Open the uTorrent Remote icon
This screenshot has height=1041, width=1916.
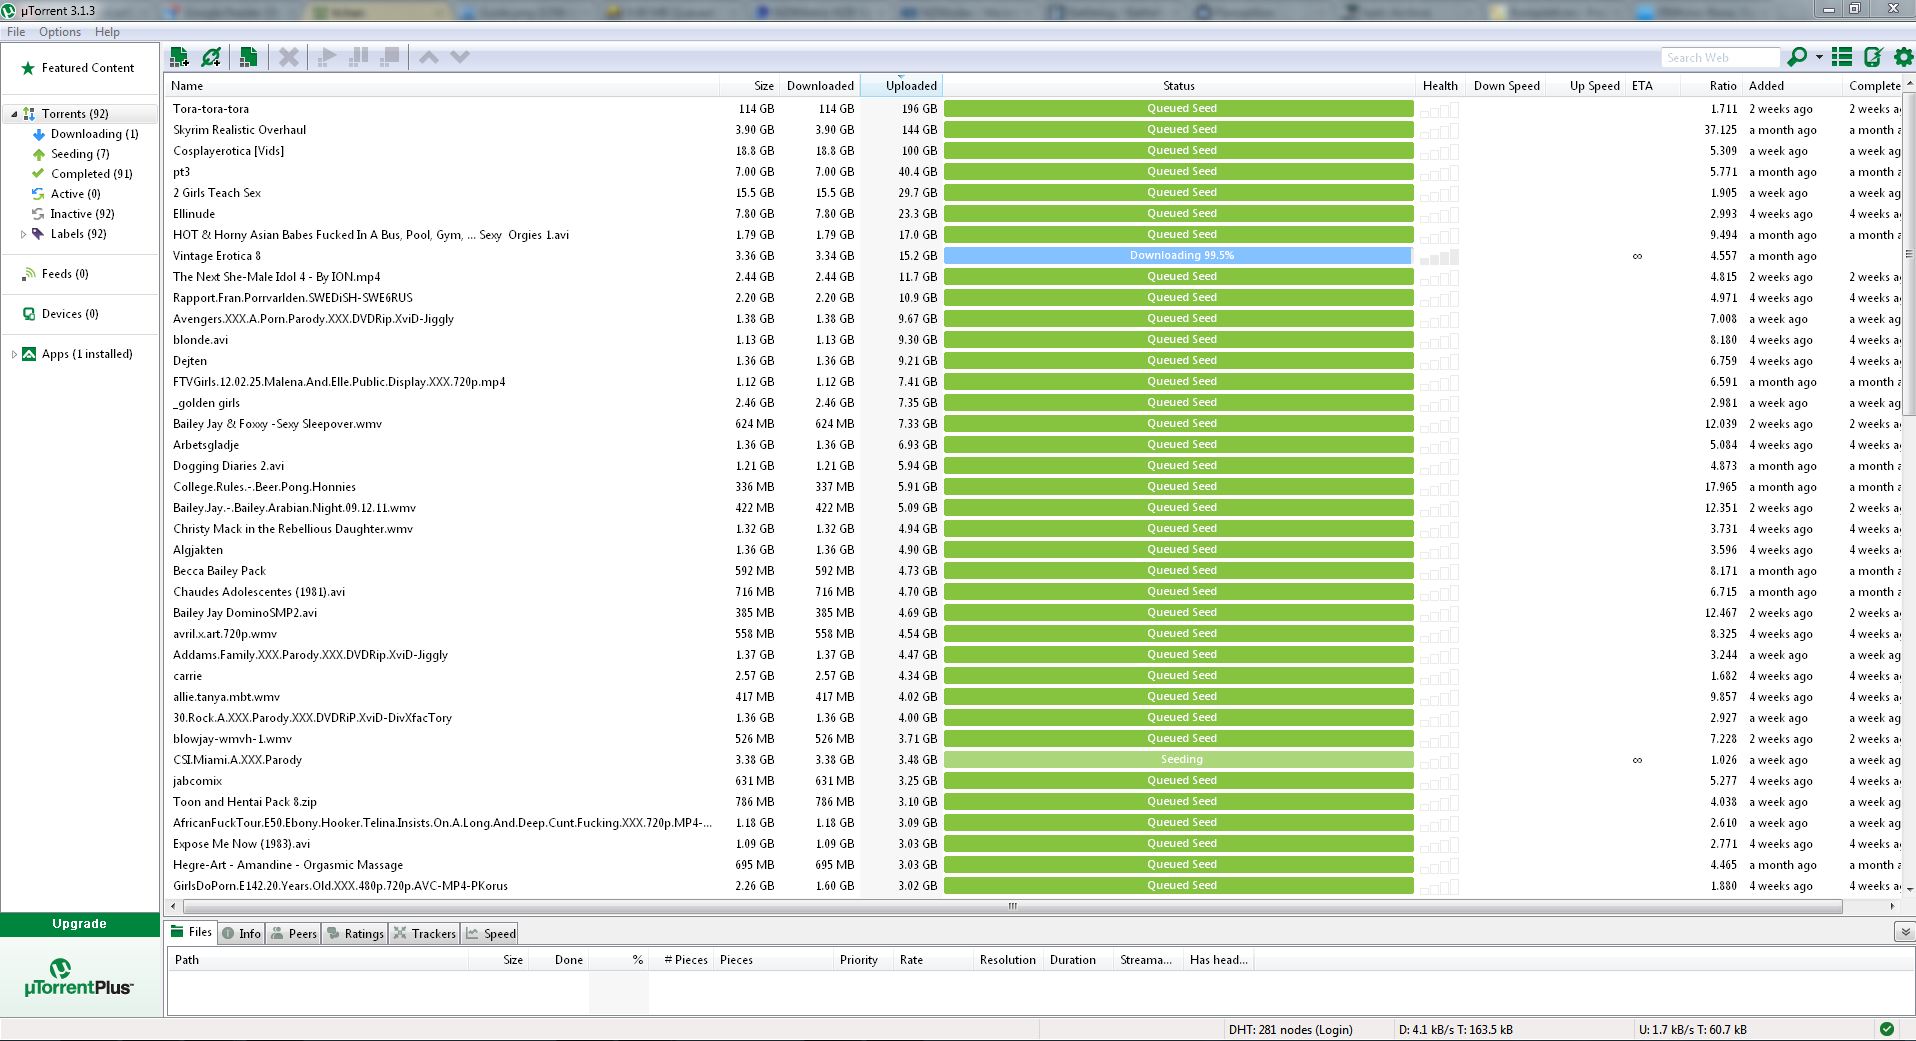click(1873, 57)
